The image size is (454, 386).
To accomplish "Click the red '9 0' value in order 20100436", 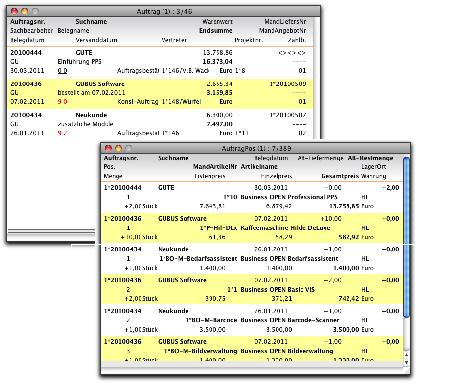I will click(62, 102).
